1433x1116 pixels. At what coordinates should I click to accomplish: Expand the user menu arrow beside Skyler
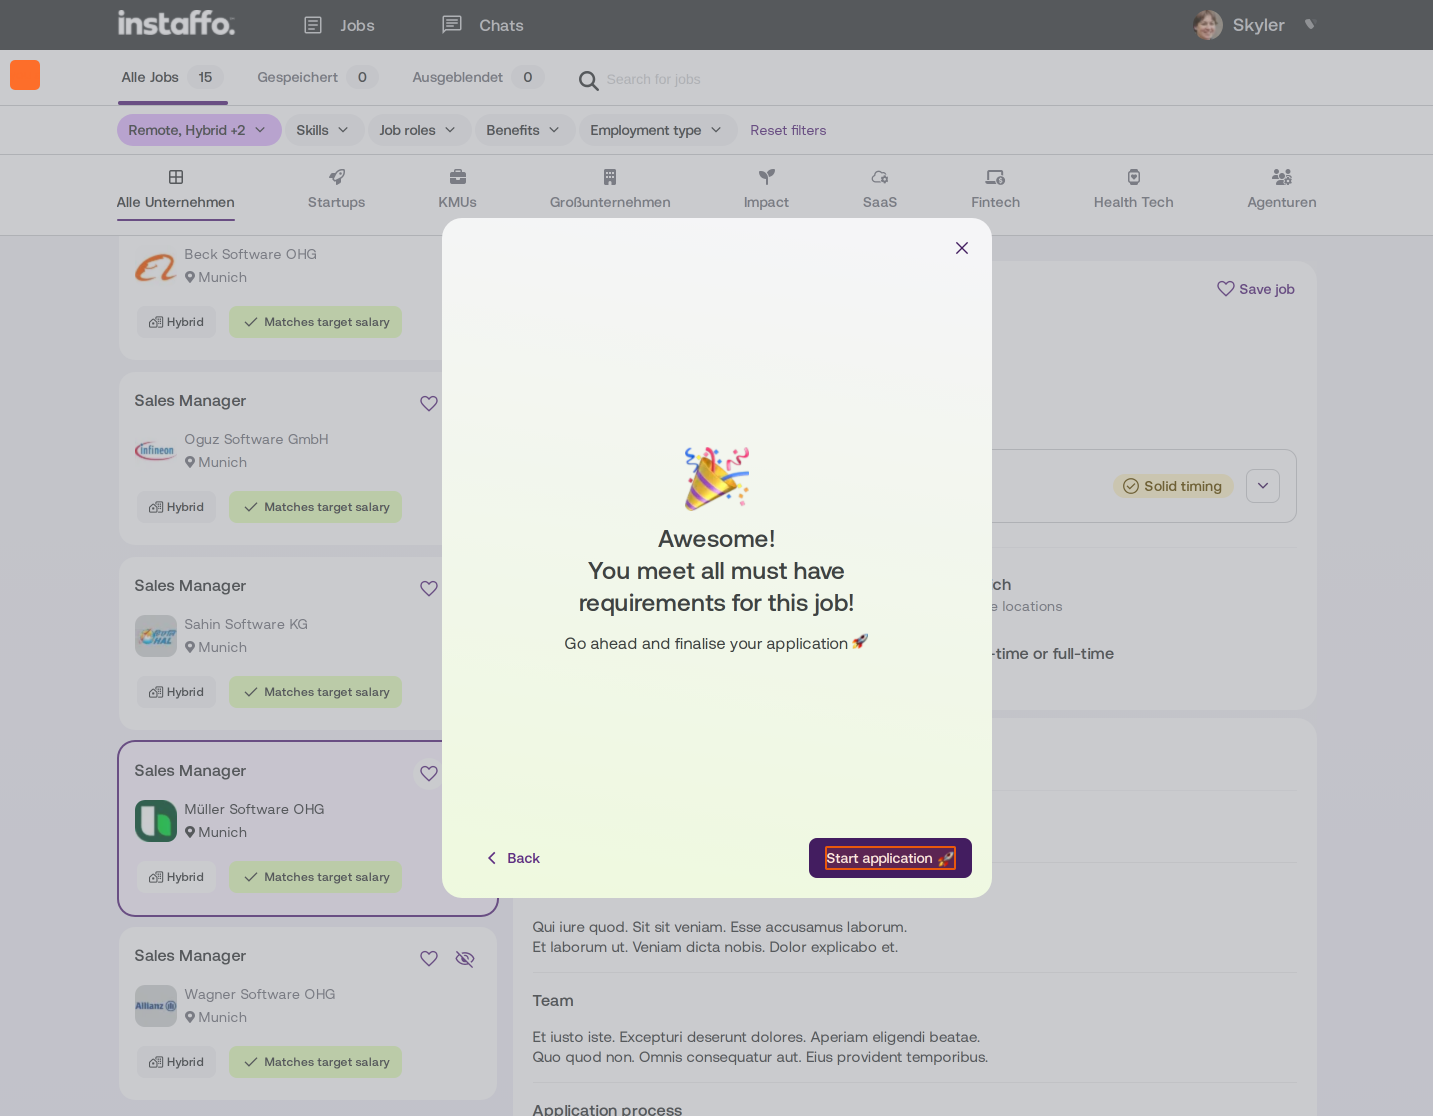point(1310,25)
